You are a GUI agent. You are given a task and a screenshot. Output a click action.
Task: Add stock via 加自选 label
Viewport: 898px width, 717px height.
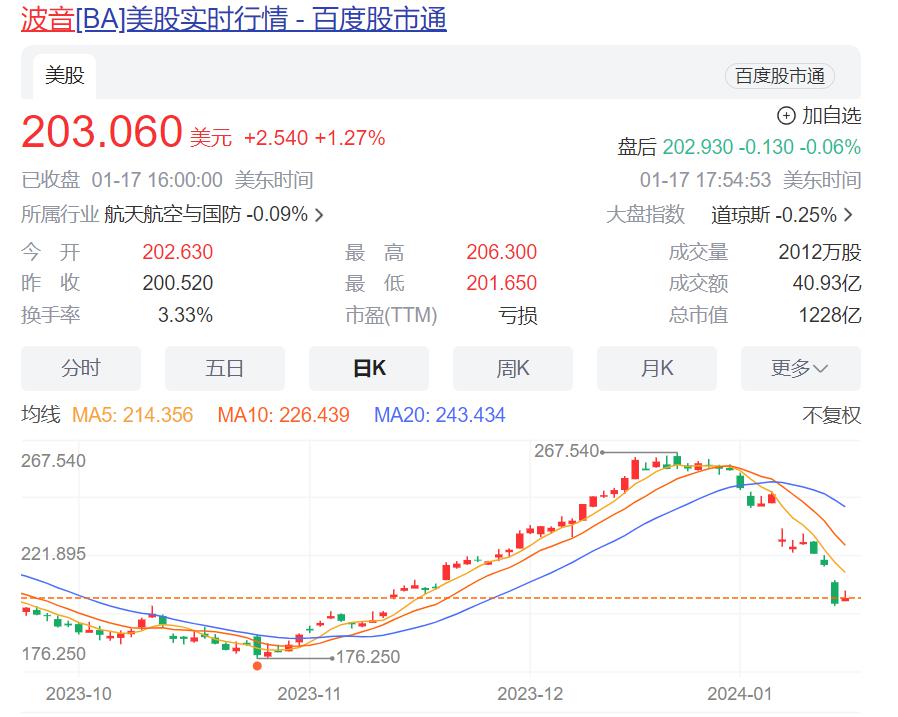point(831,116)
